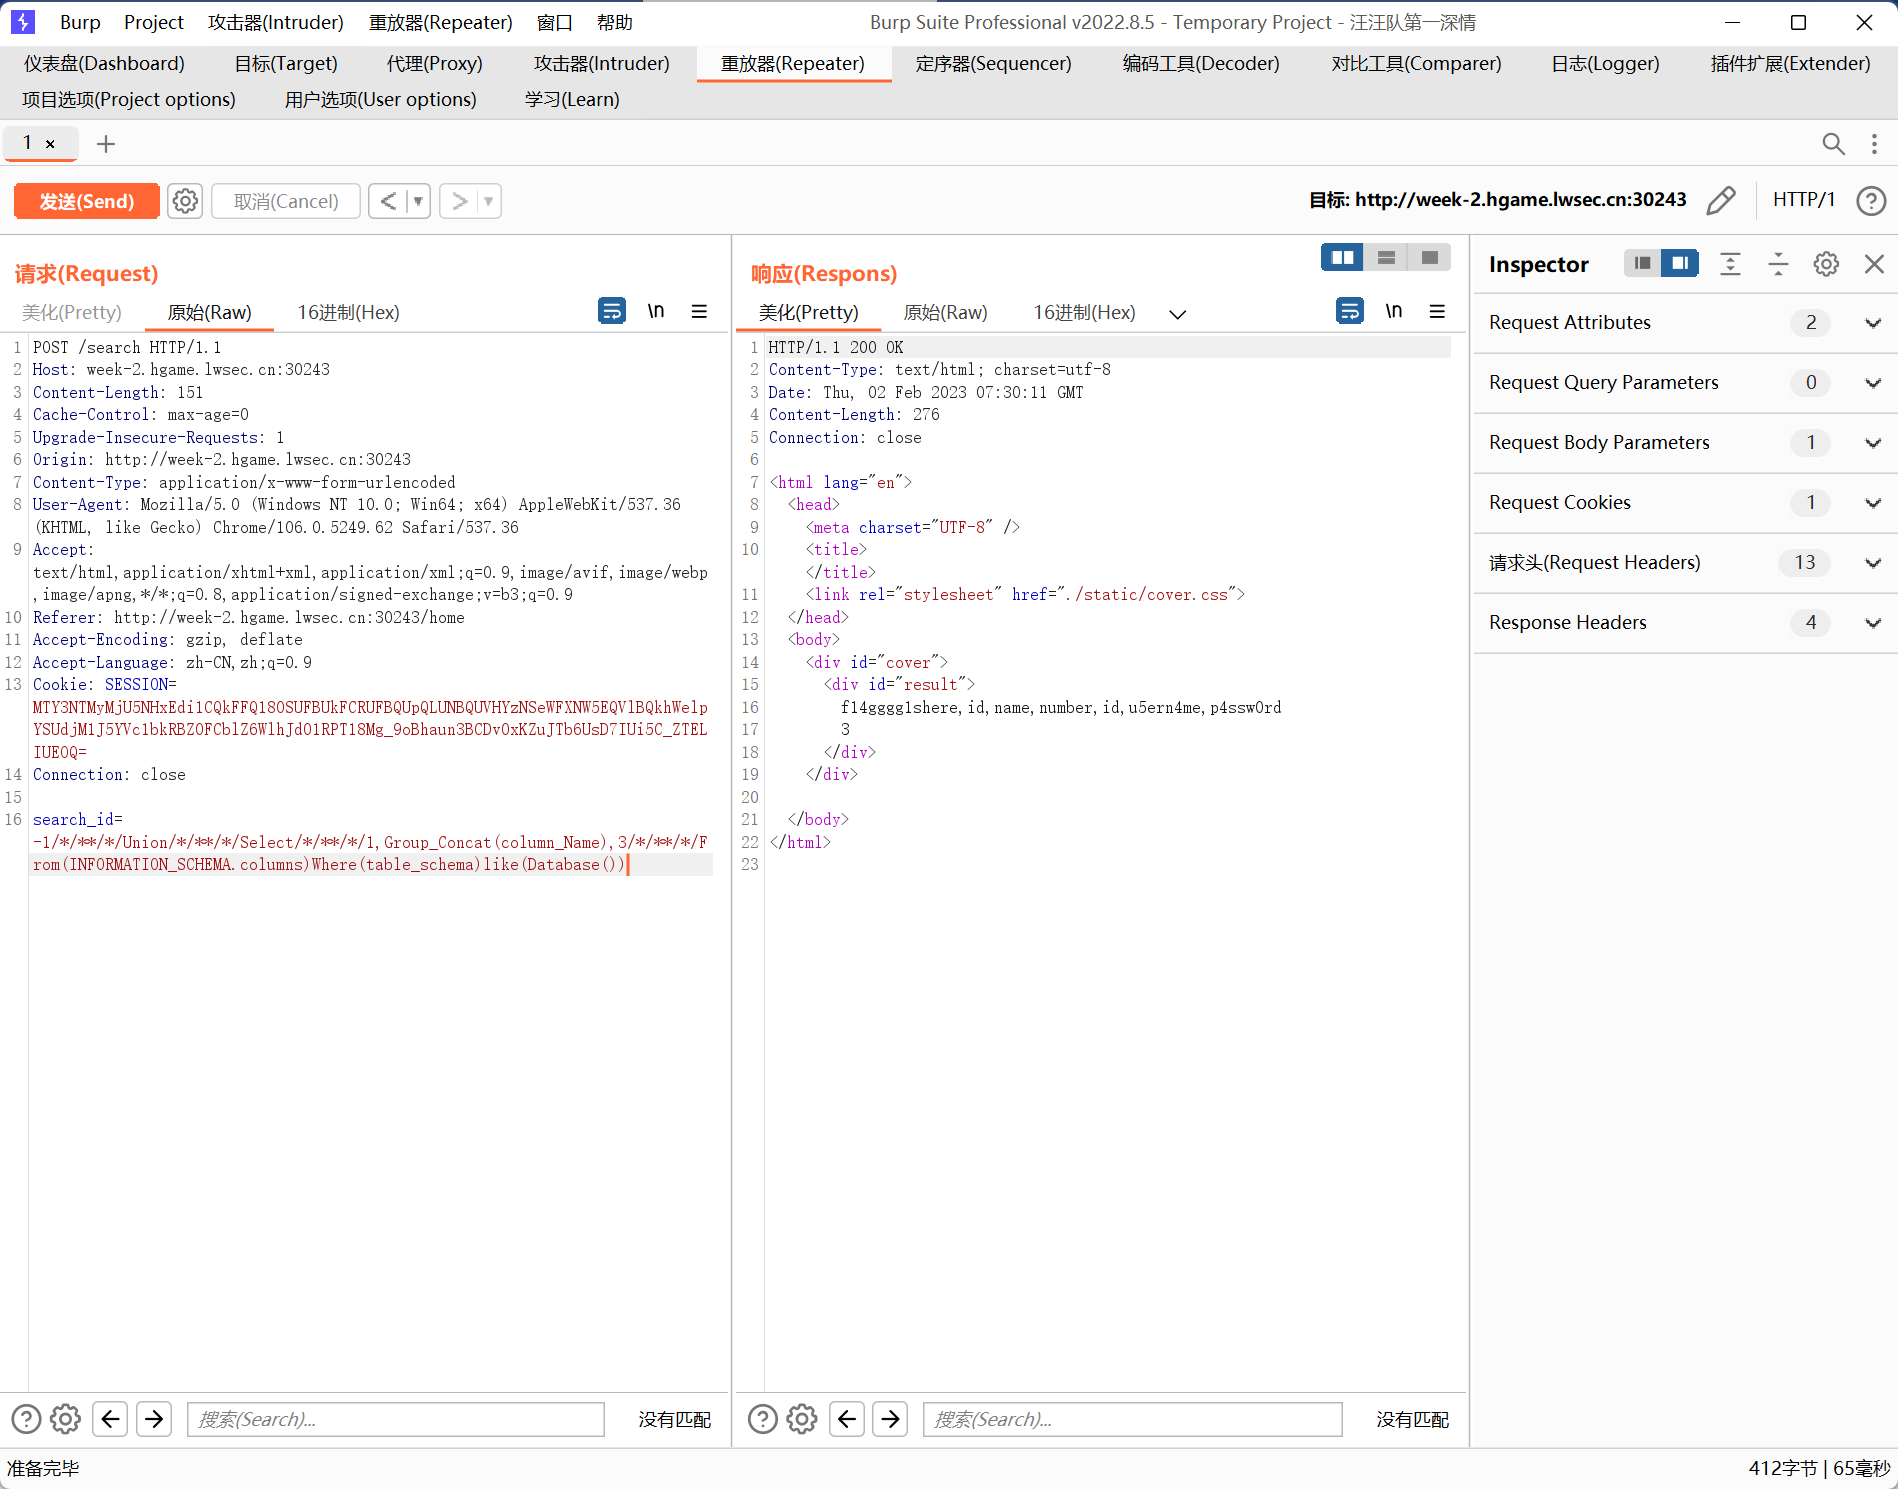1898x1489 pixels.
Task: Toggle non-printable characters in Response panel
Action: (x=1394, y=311)
